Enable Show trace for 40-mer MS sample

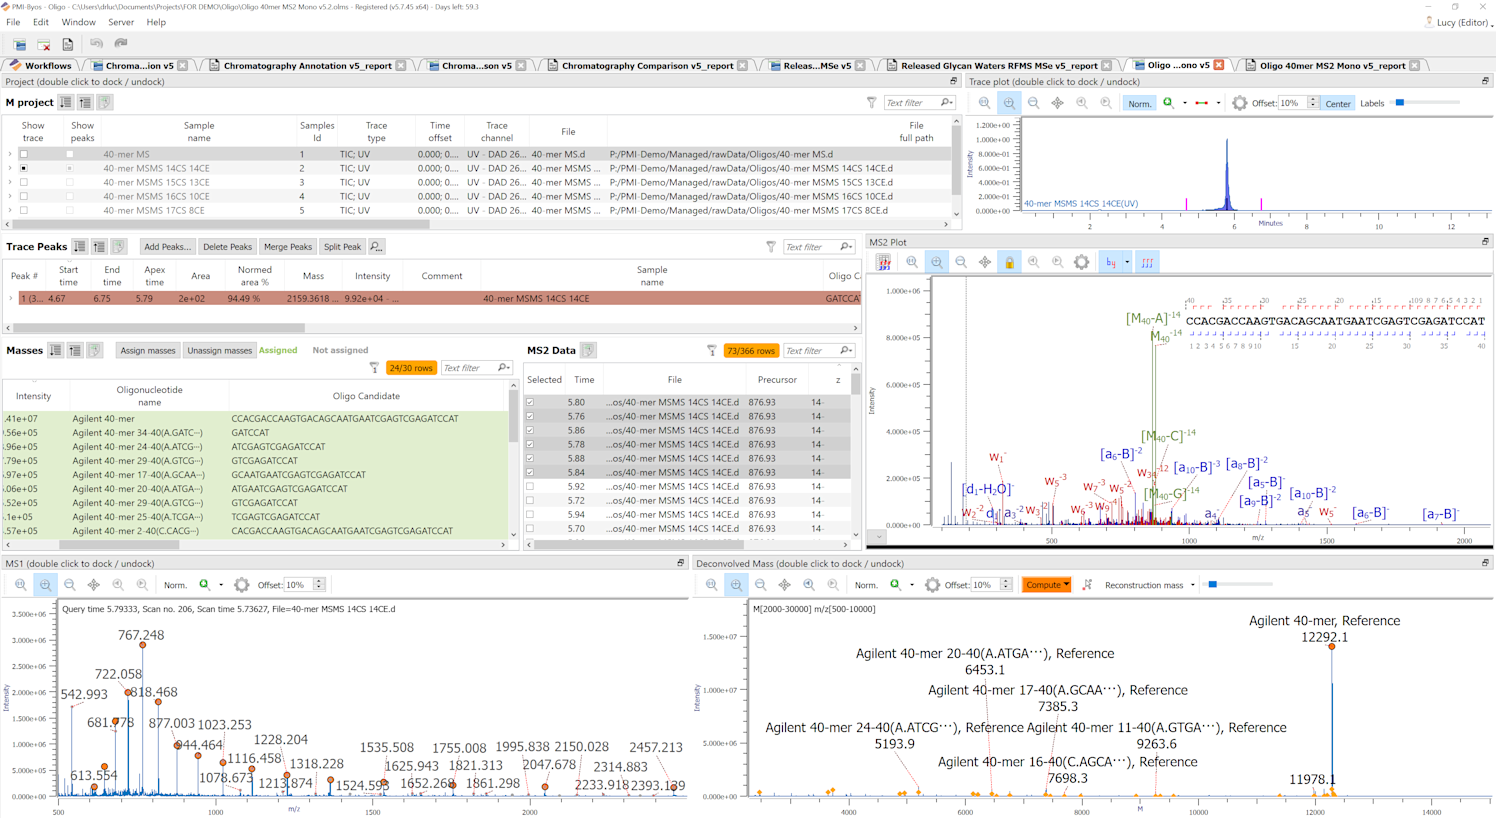[24, 154]
